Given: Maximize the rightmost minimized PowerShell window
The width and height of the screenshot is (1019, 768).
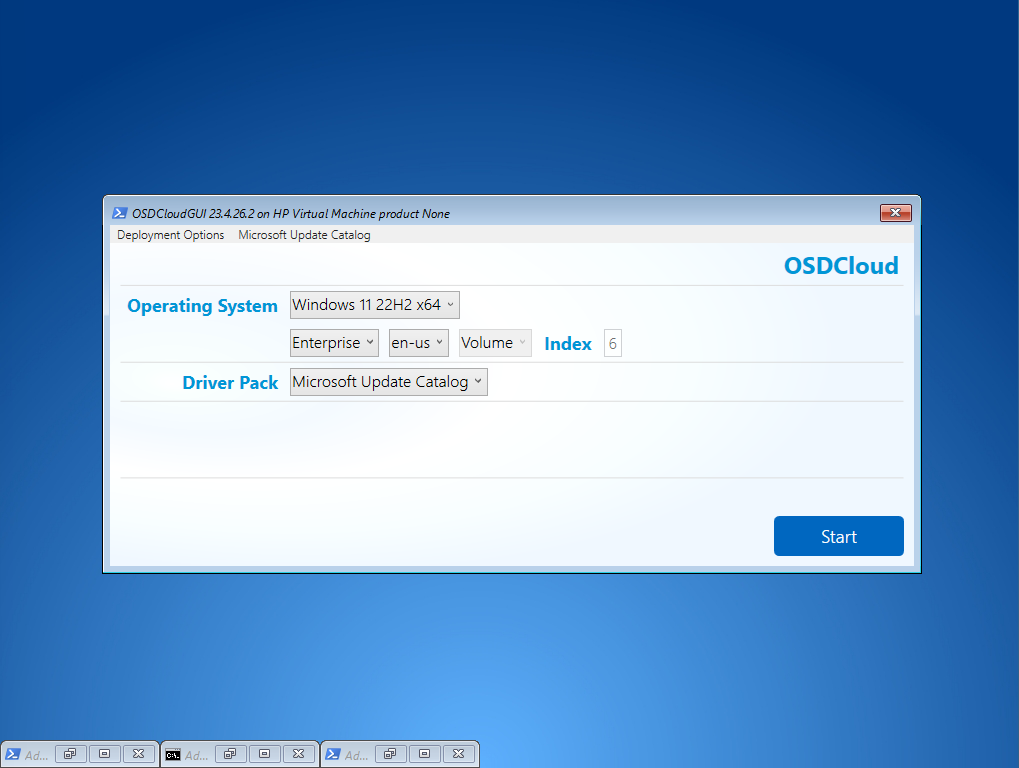Looking at the screenshot, I should coord(424,754).
